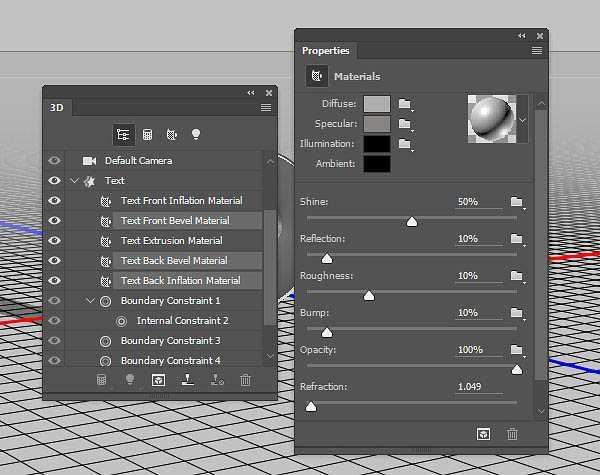The height and width of the screenshot is (475, 600).
Task: Open the Diffuse texture folder icon
Action: 405,103
